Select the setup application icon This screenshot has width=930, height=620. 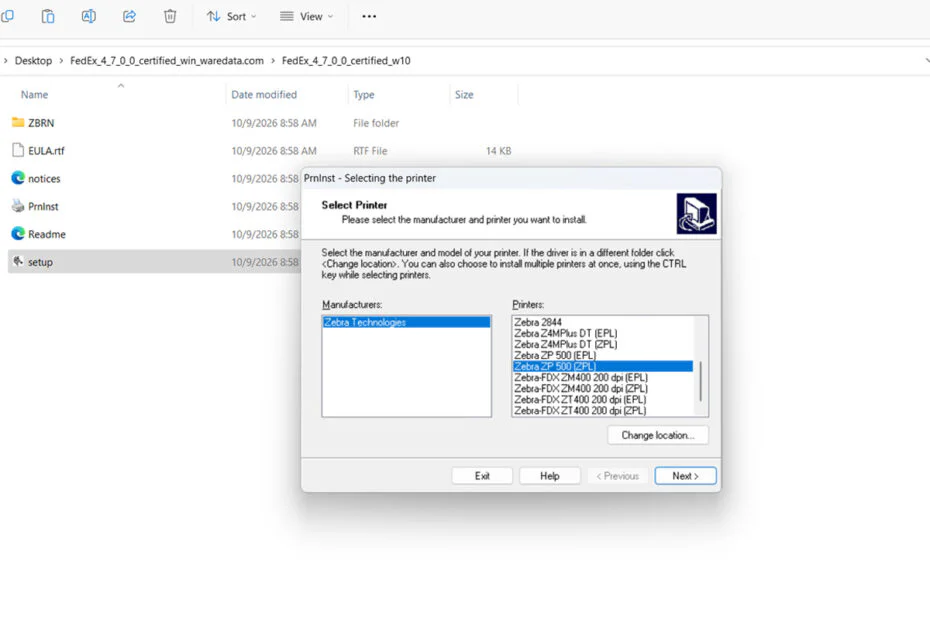[18, 261]
